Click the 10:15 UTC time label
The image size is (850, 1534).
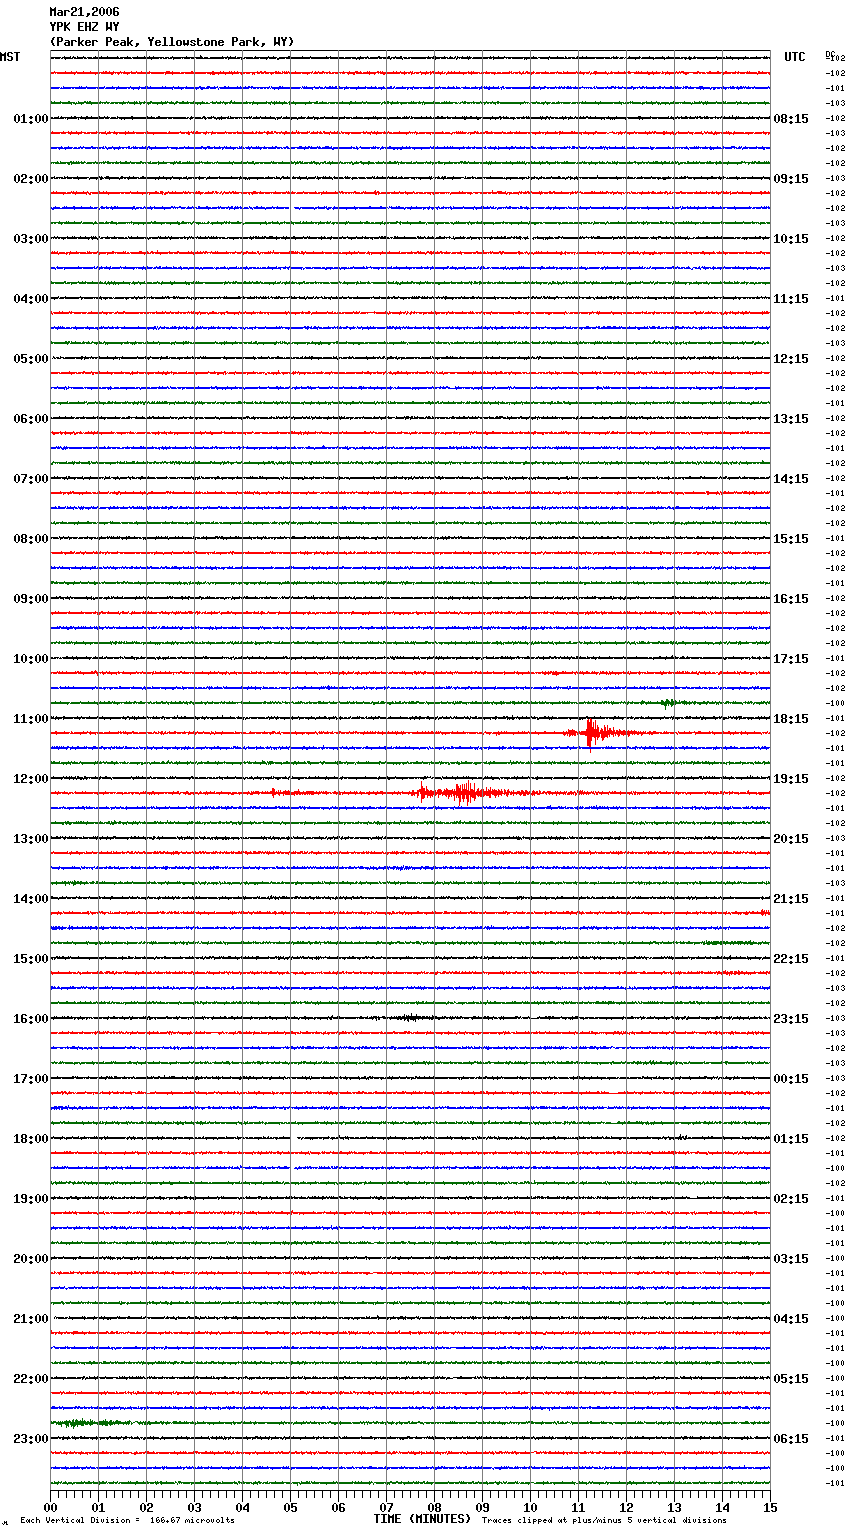(791, 239)
